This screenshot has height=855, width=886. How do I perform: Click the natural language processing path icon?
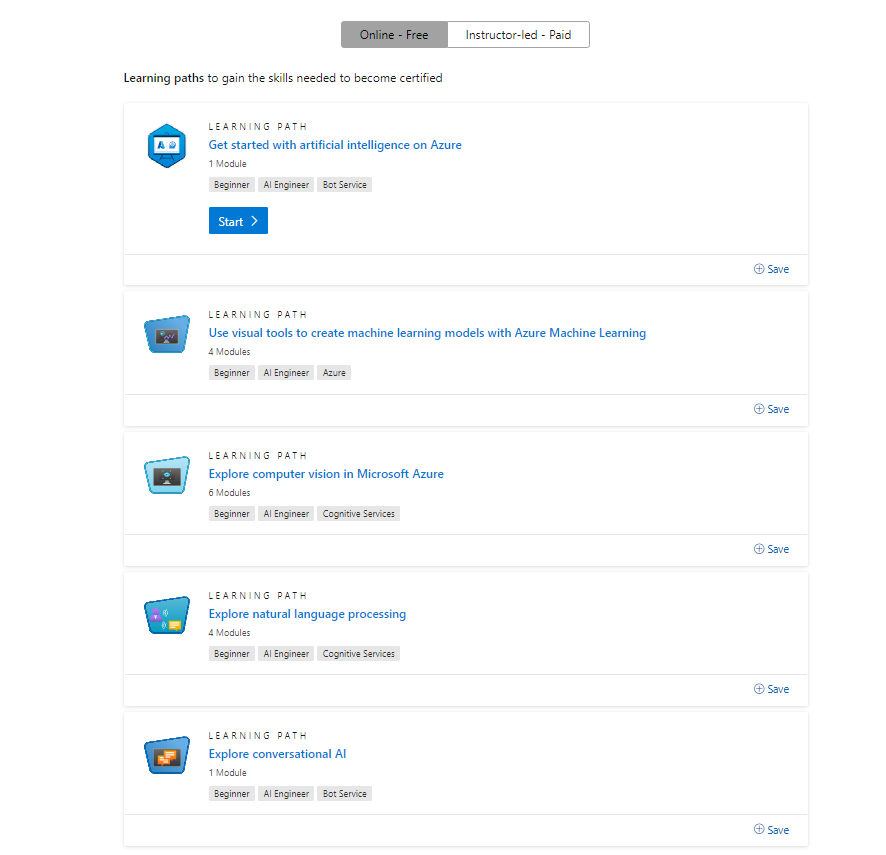[166, 614]
